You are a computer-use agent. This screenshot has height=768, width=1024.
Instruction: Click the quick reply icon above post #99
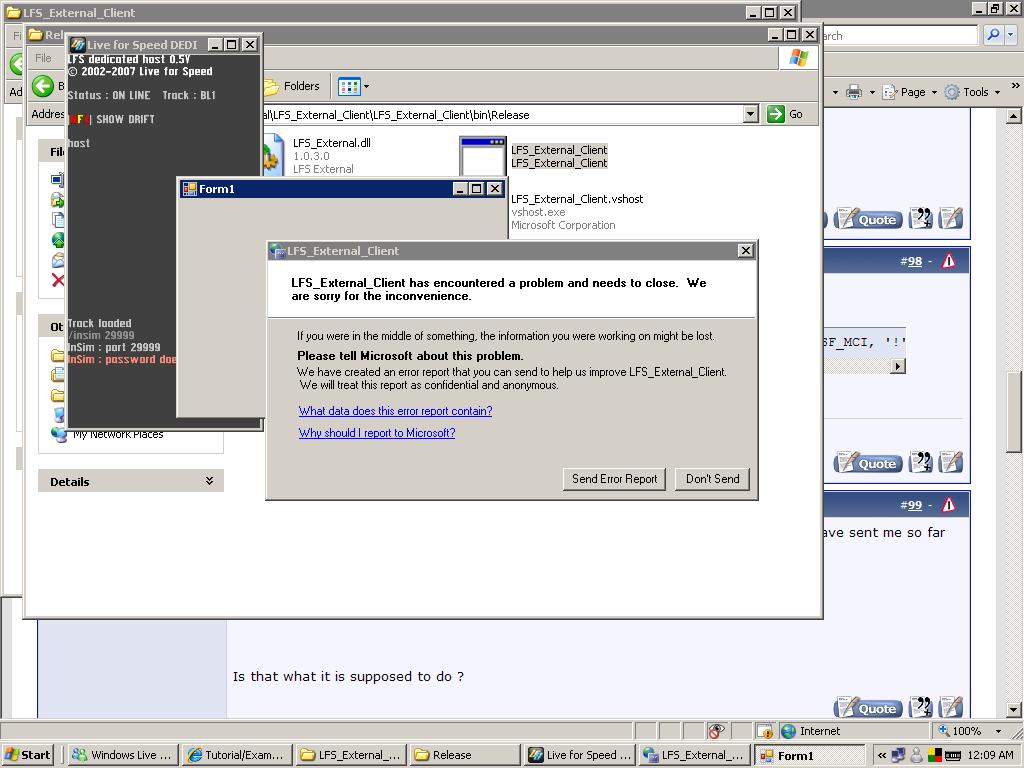(x=951, y=462)
